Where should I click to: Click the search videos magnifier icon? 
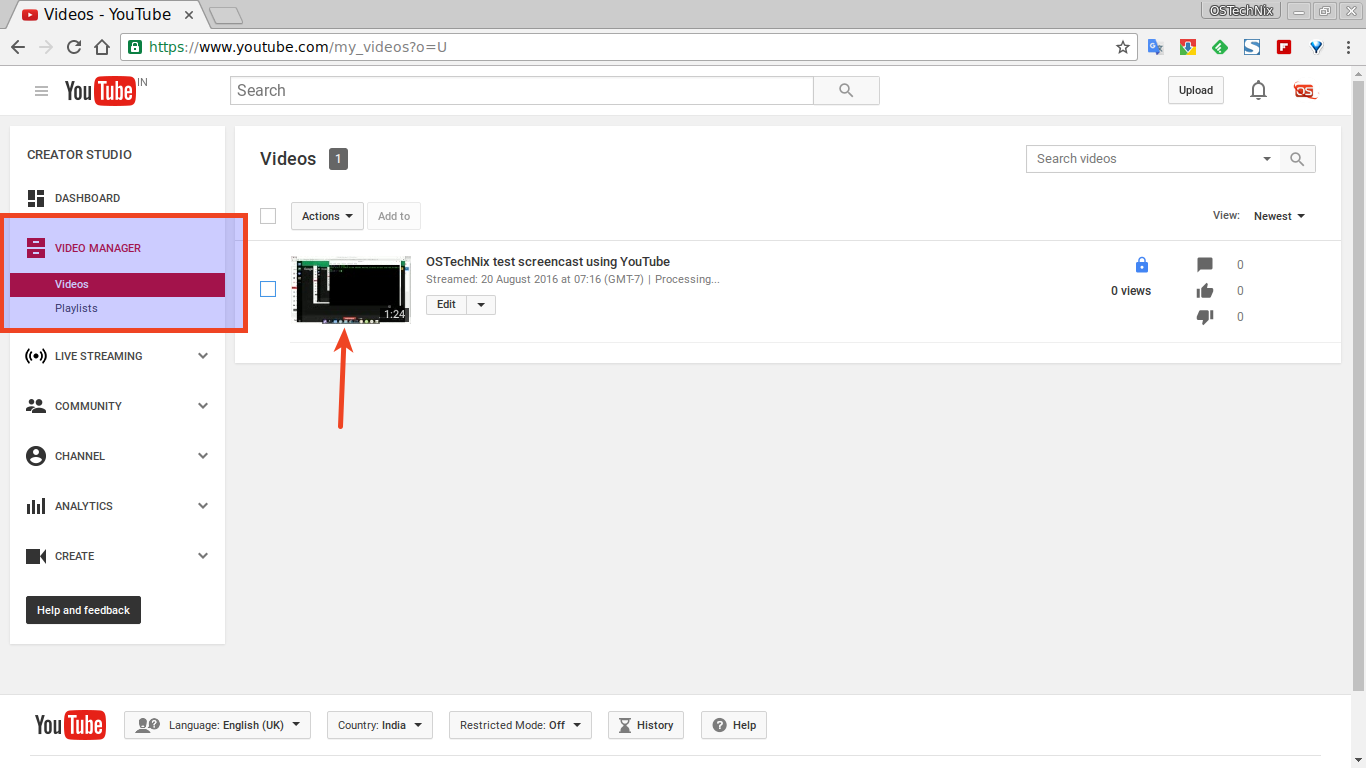coord(1297,159)
